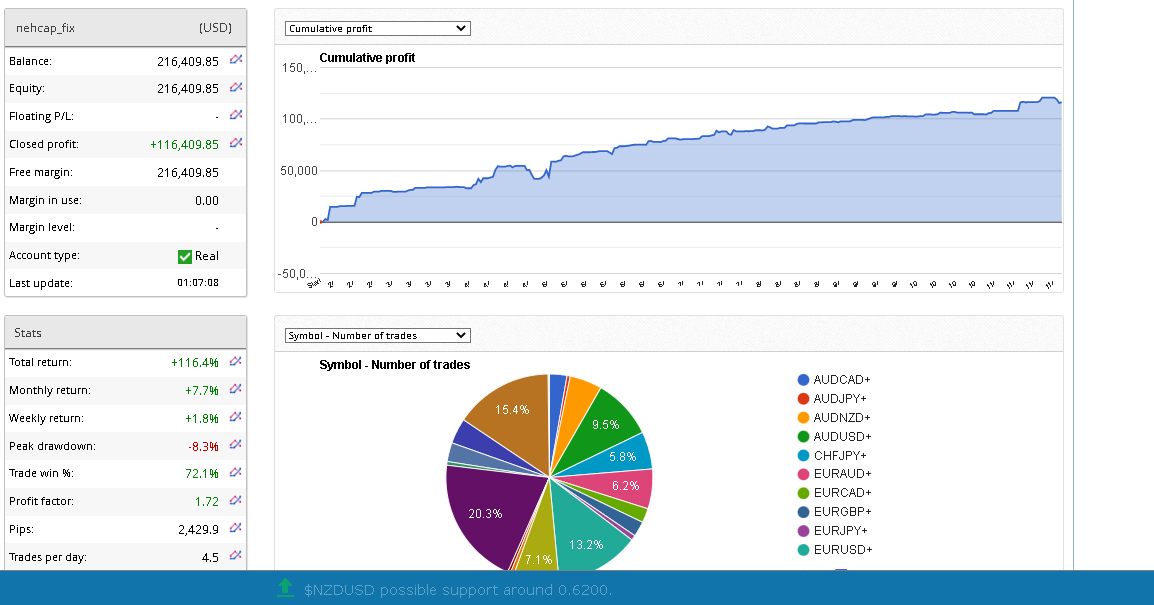1154x605 pixels.
Task: Show chart for Total return
Action: [236, 361]
